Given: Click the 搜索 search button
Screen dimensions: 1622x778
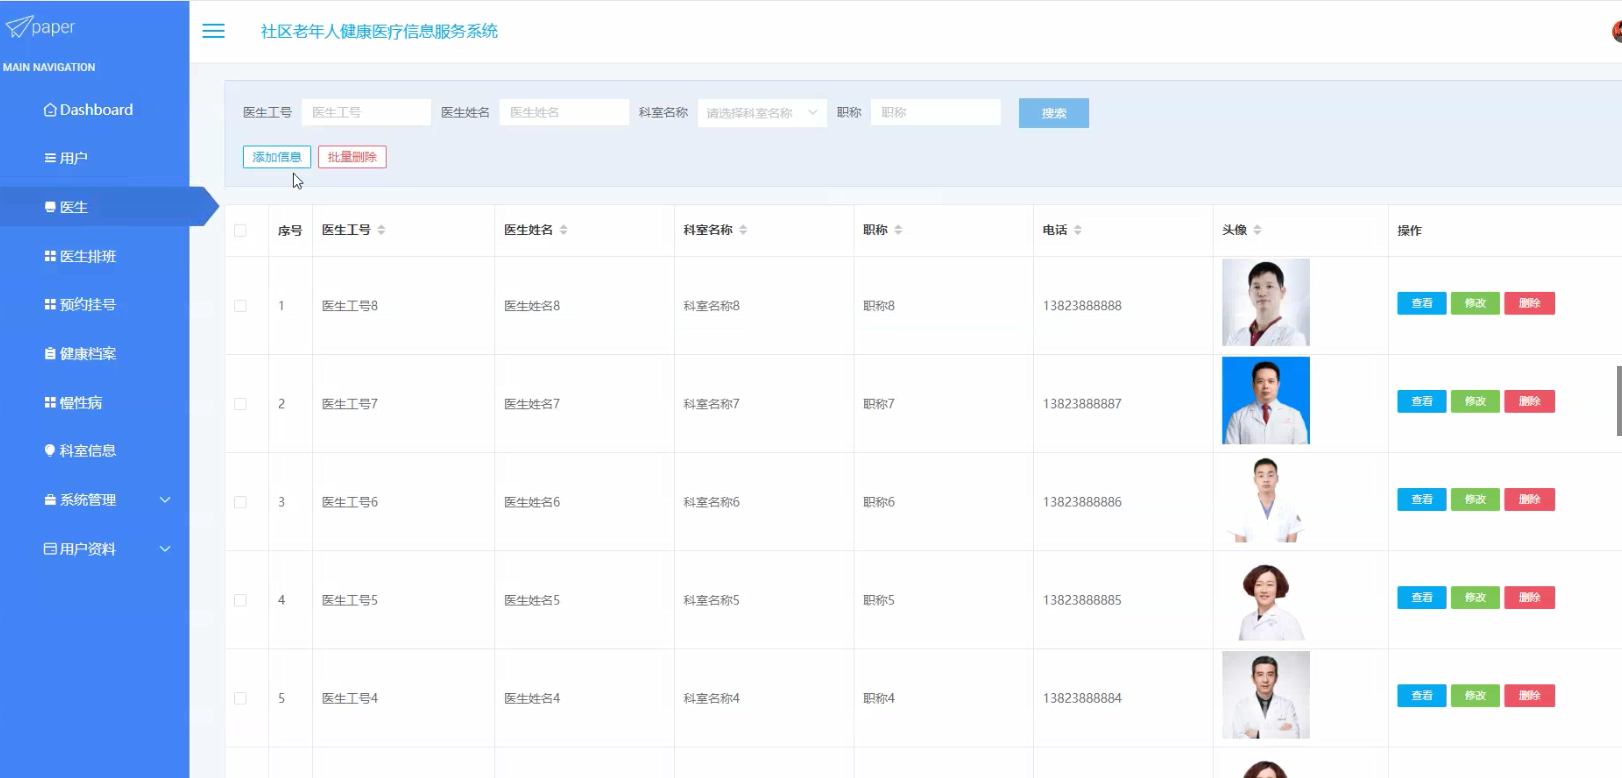Looking at the screenshot, I should (1054, 113).
